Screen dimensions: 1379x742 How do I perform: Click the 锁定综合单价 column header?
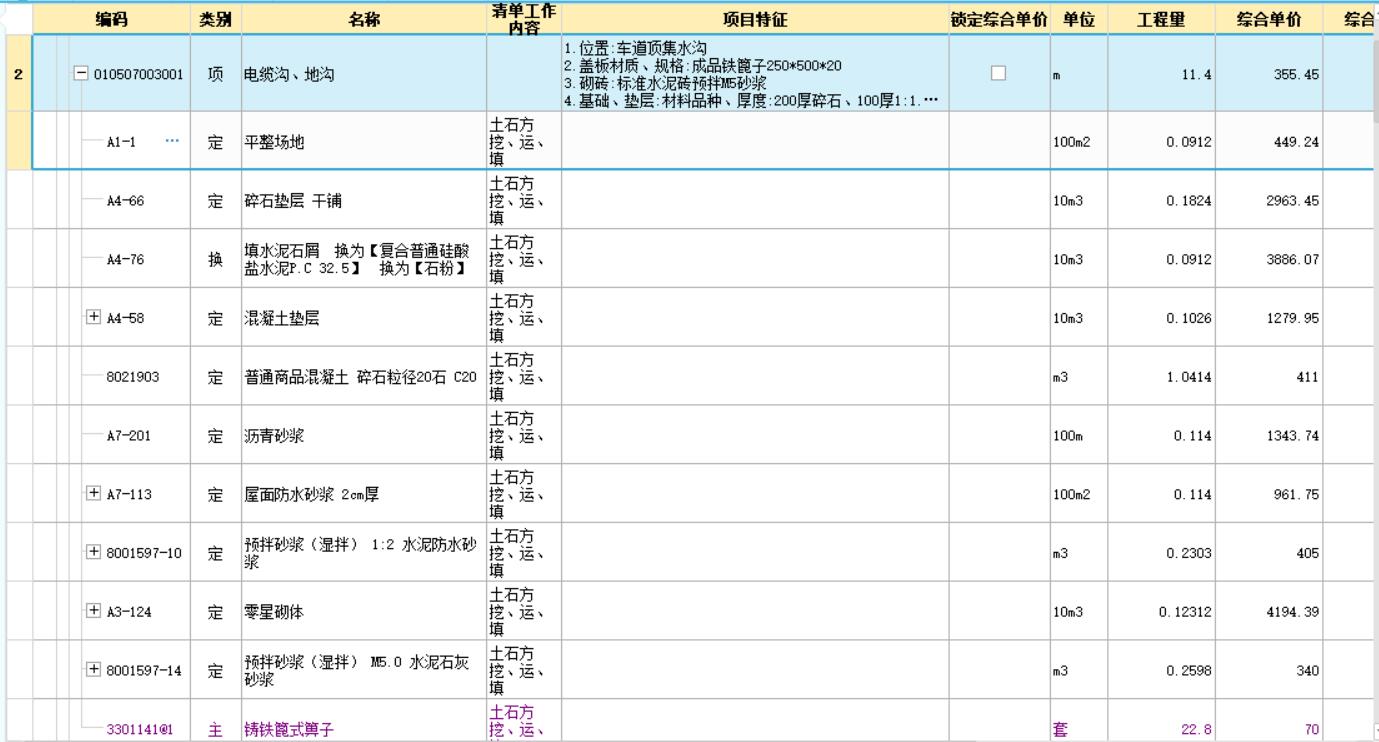coord(999,19)
